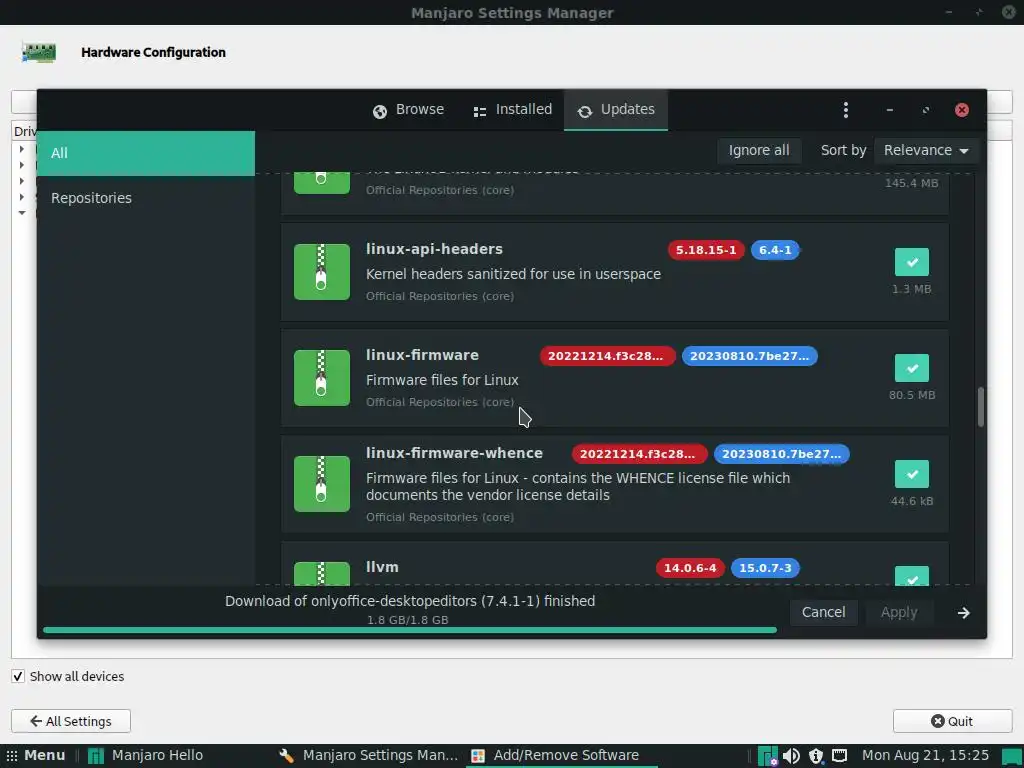Click linux-firmware-whence old version 20221214 badge

[639, 454]
